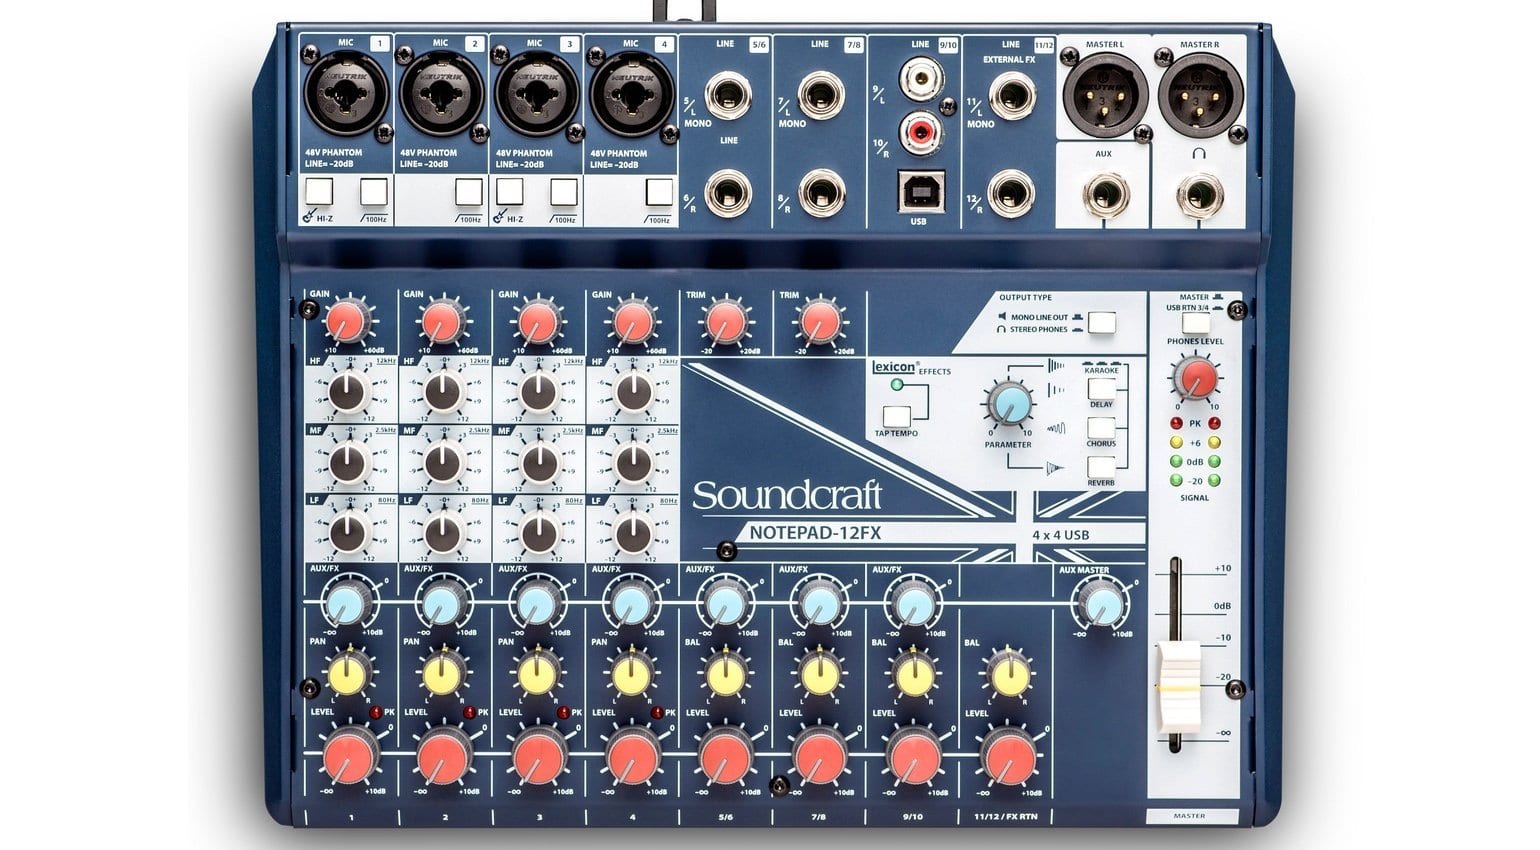This screenshot has height=850, width=1540.
Task: Click the MIC 1 combo input jack
Action: click(346, 94)
